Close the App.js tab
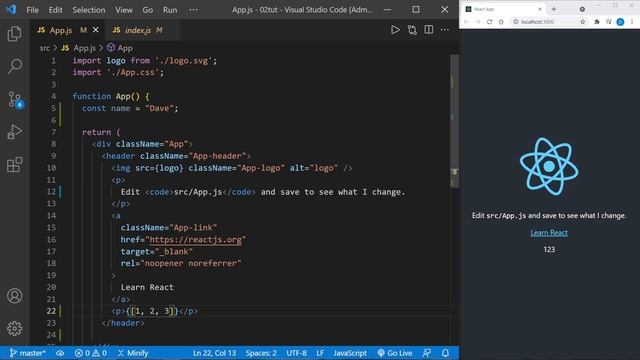Image resolution: width=640 pixels, height=360 pixels. pyautogui.click(x=96, y=30)
